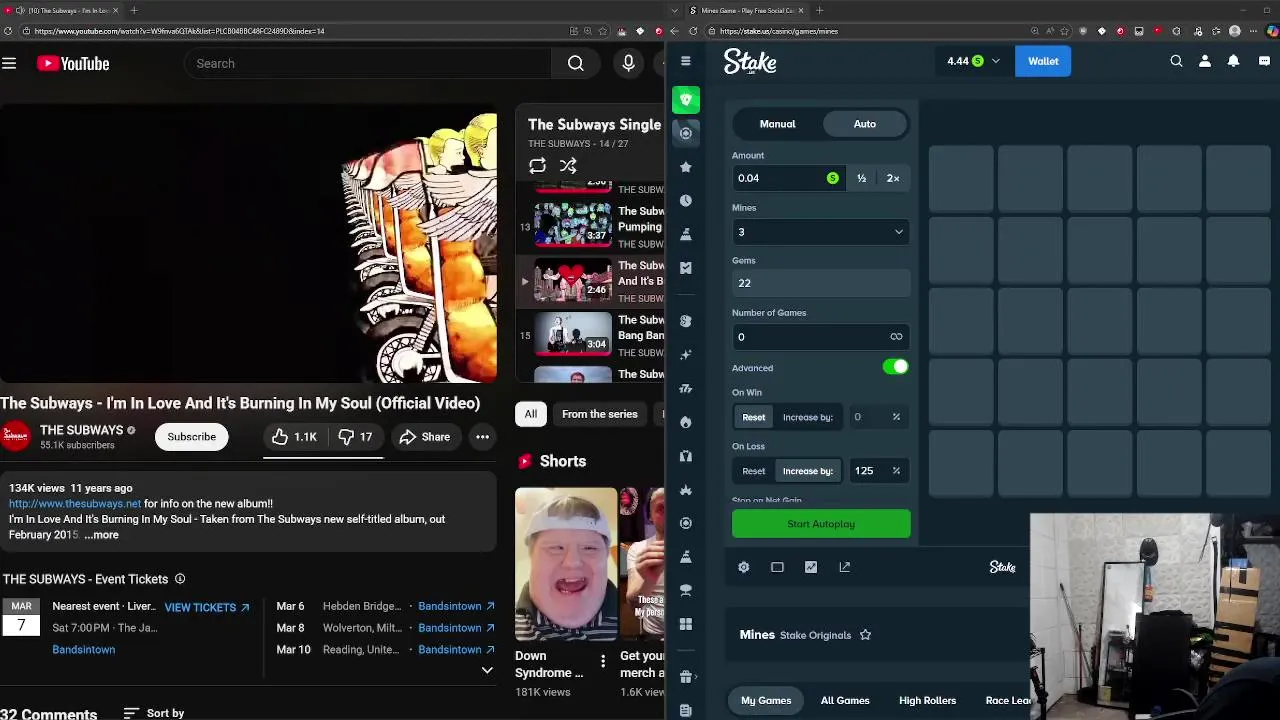Halve the bet amount with ½
Image resolution: width=1280 pixels, height=720 pixels.
[861, 178]
